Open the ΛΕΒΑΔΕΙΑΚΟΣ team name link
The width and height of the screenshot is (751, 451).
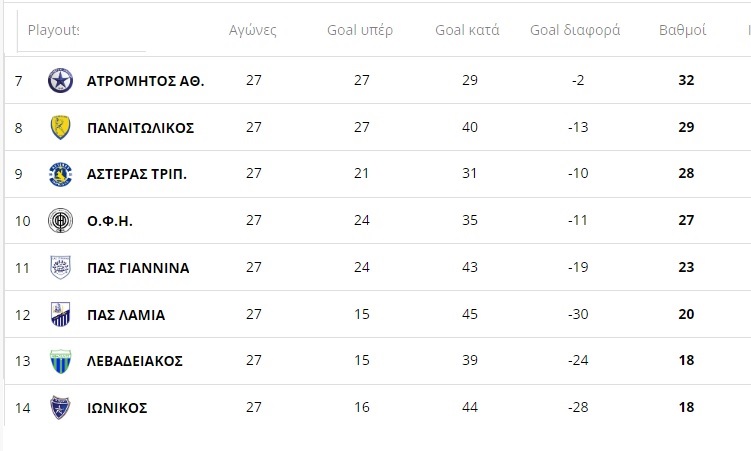pos(135,361)
